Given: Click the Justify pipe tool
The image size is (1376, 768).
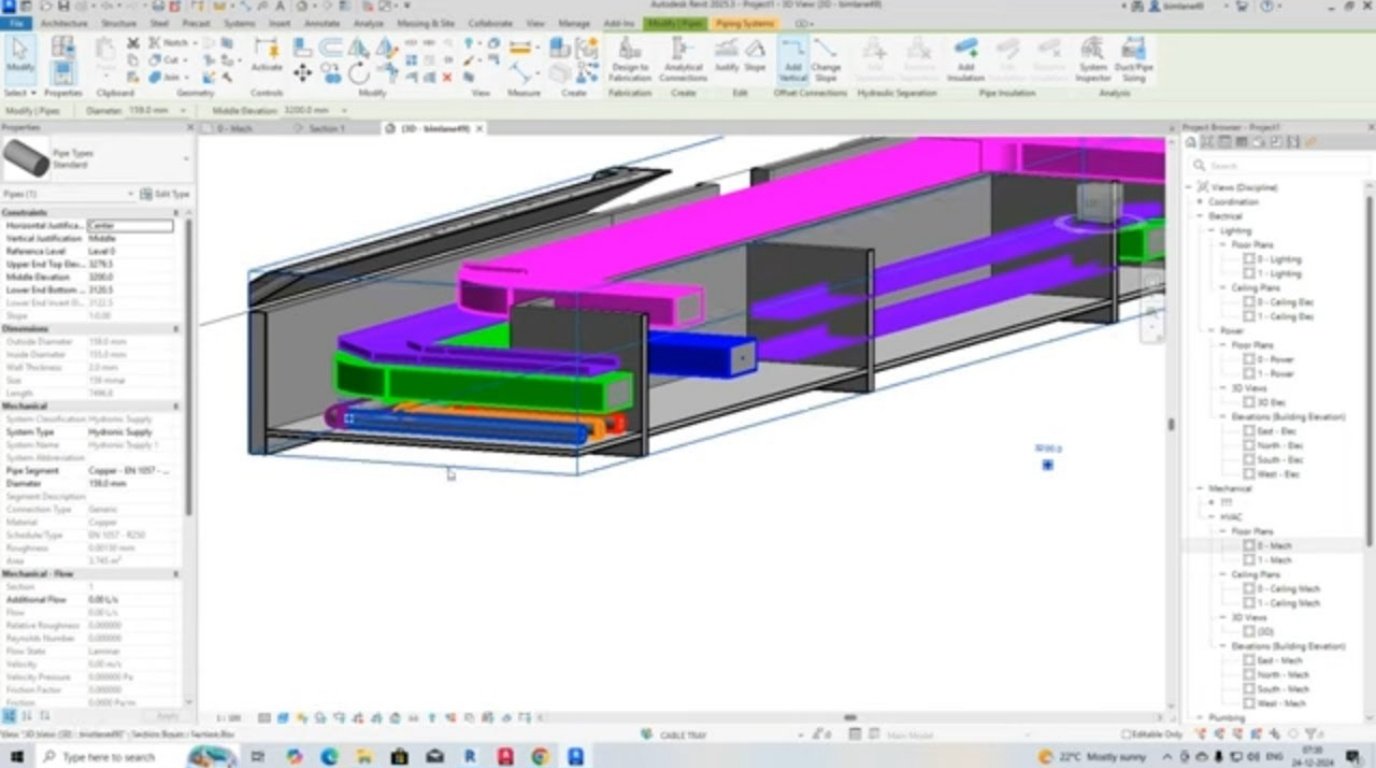Looking at the screenshot, I should [727, 55].
